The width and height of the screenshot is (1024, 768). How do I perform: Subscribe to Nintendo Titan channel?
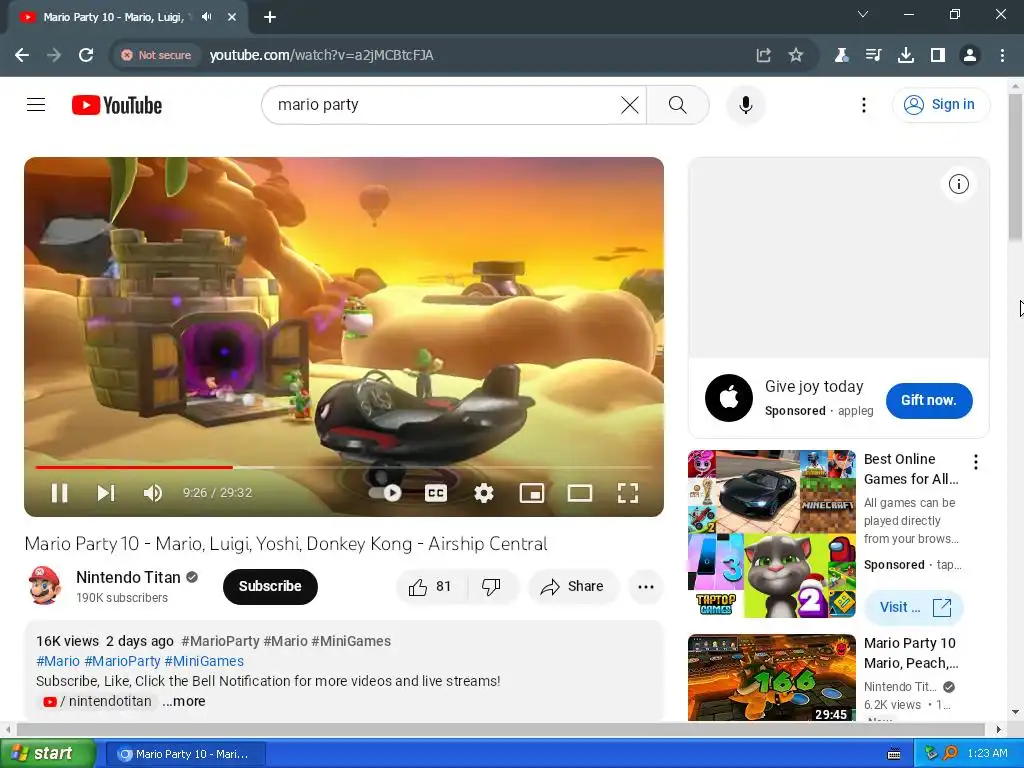pyautogui.click(x=270, y=586)
